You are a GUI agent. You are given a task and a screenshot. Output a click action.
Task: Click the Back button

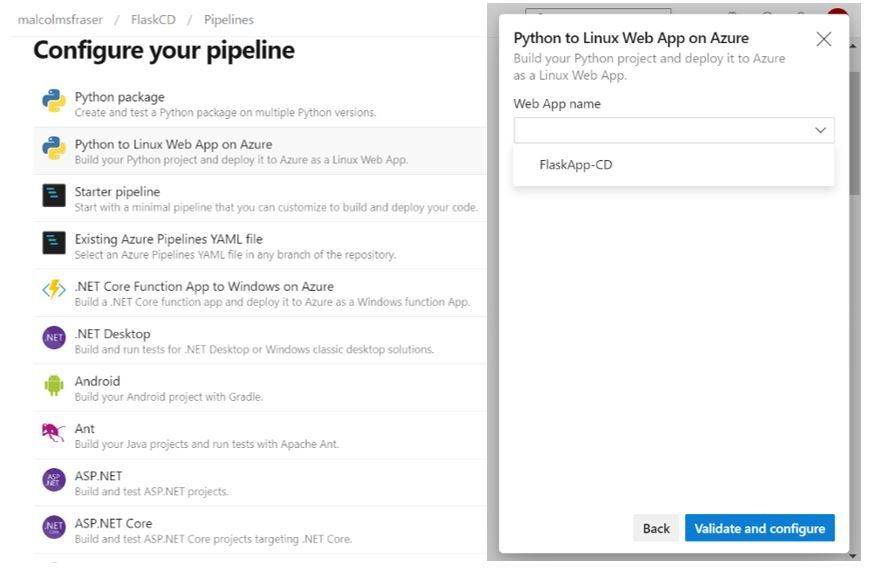click(656, 528)
